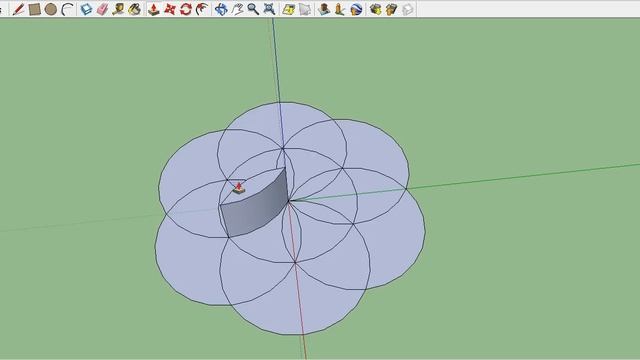Viewport: 640px width, 360px height.
Task: Click the axes origin point in the model
Action: point(289,201)
